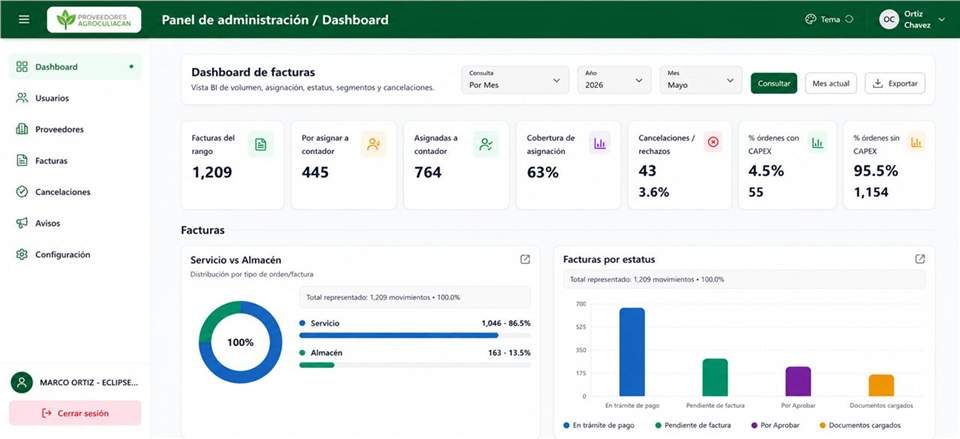This screenshot has width=960, height=439.
Task: Click the Facturas document icon in sidebar
Action: coord(22,160)
